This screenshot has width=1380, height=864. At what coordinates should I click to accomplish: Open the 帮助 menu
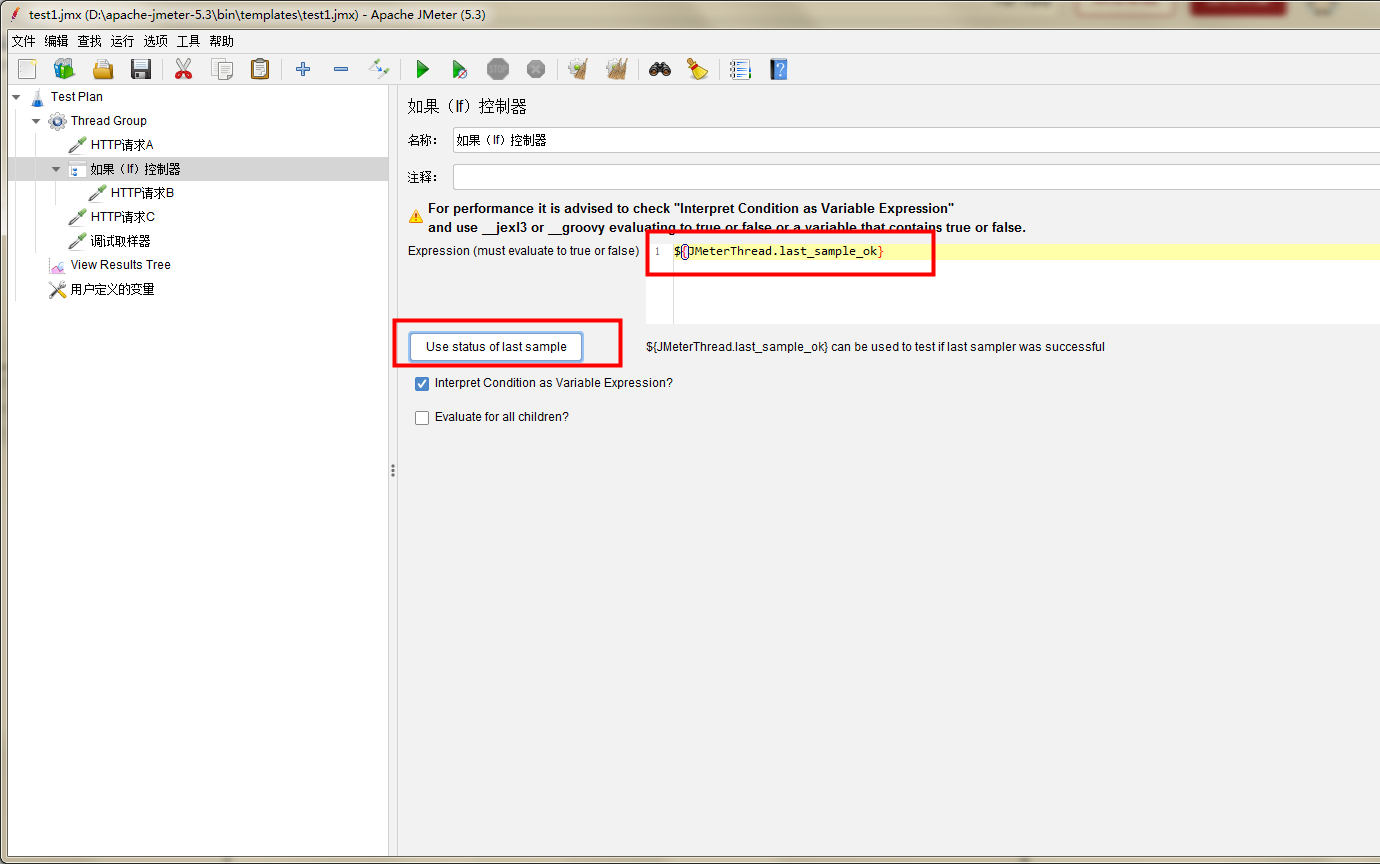point(222,41)
